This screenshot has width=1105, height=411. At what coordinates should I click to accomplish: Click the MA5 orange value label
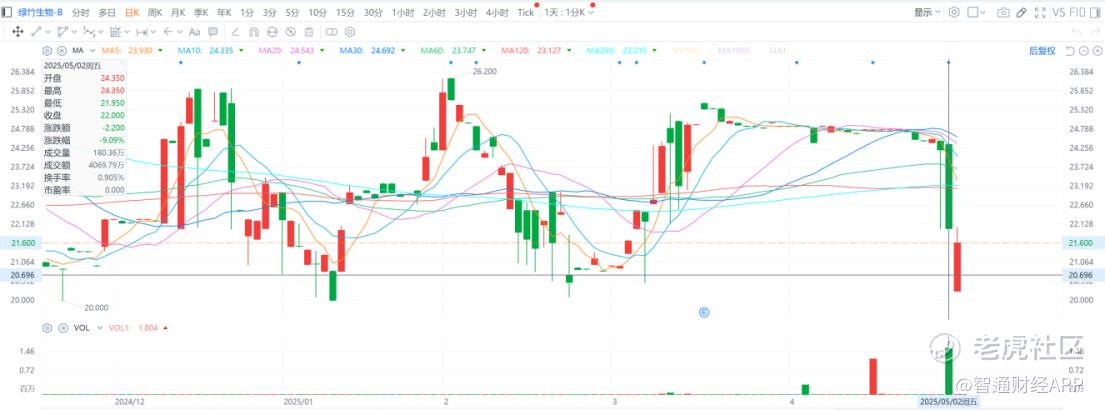[x=128, y=51]
